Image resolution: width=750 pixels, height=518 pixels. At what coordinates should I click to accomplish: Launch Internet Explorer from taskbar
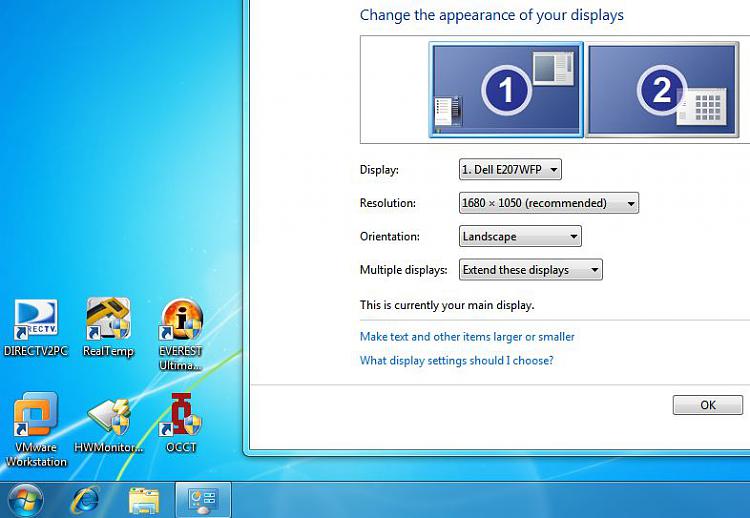tap(85, 500)
